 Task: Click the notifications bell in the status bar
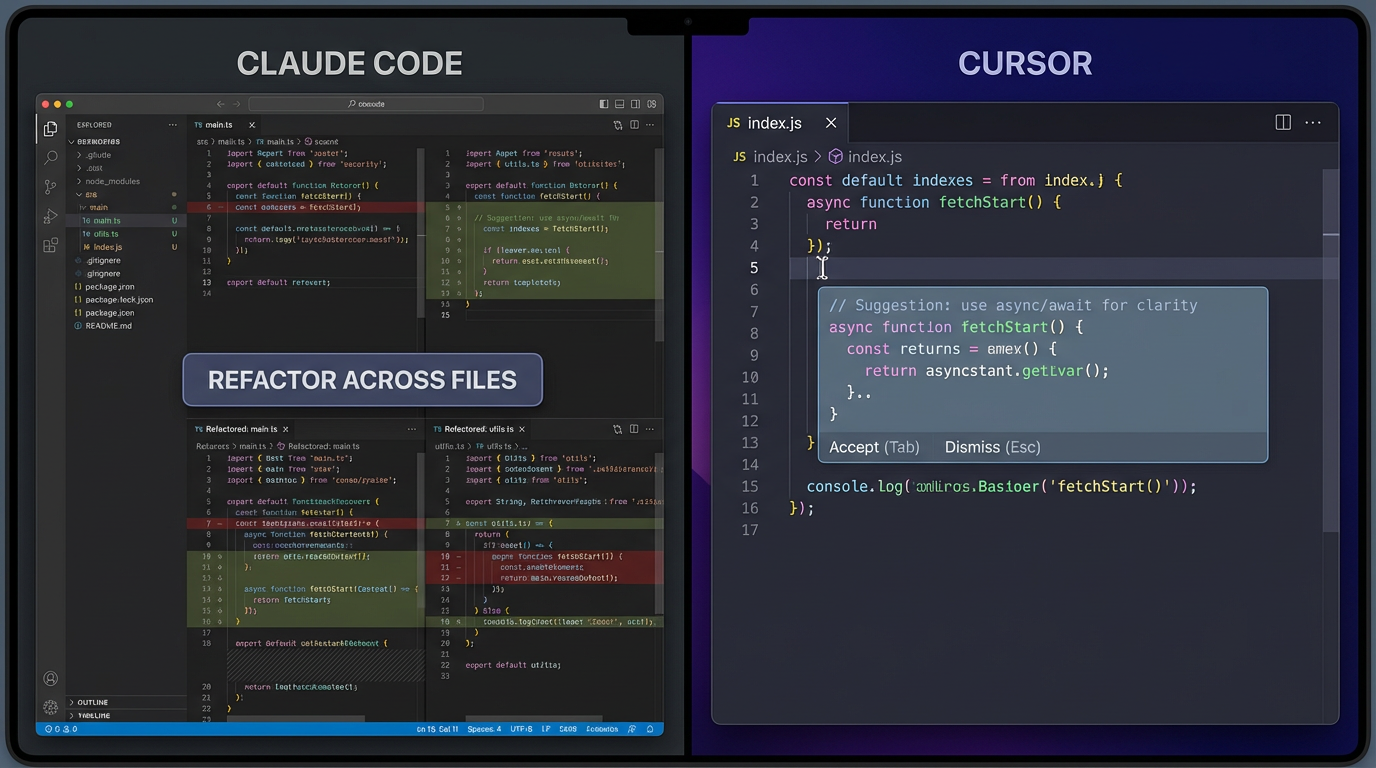click(x=650, y=729)
